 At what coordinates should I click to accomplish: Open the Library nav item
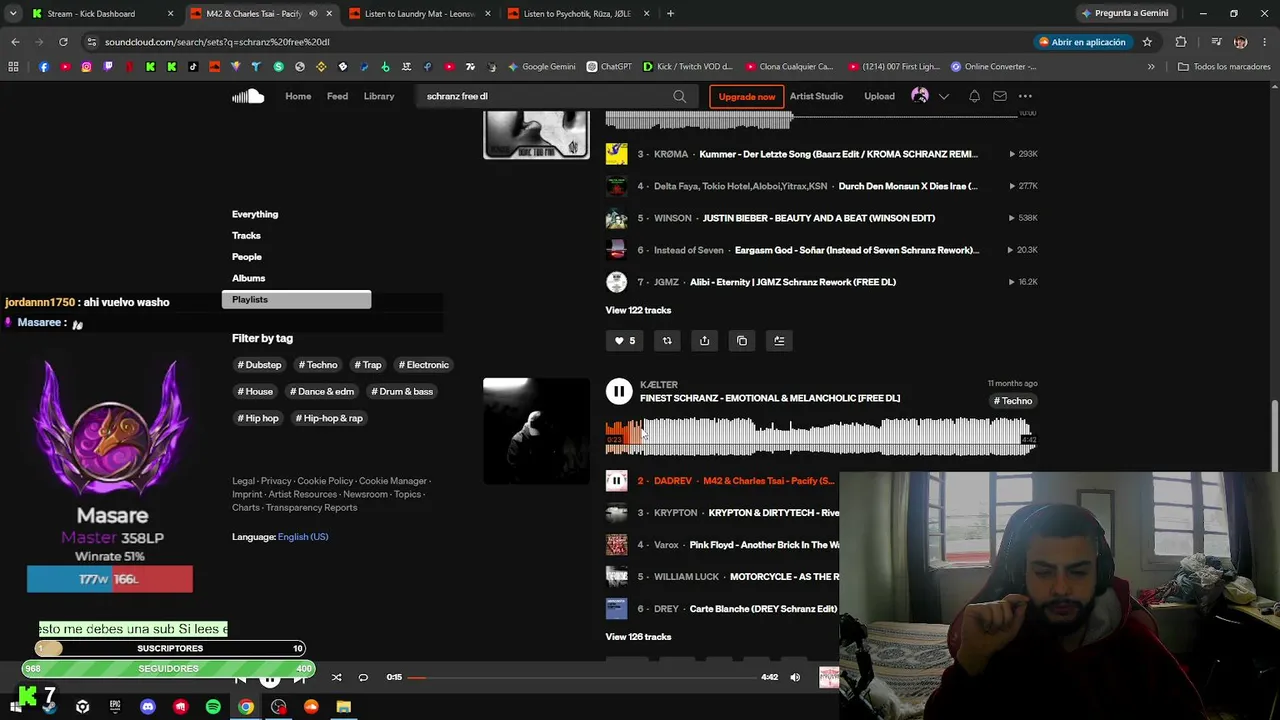pyautogui.click(x=379, y=96)
